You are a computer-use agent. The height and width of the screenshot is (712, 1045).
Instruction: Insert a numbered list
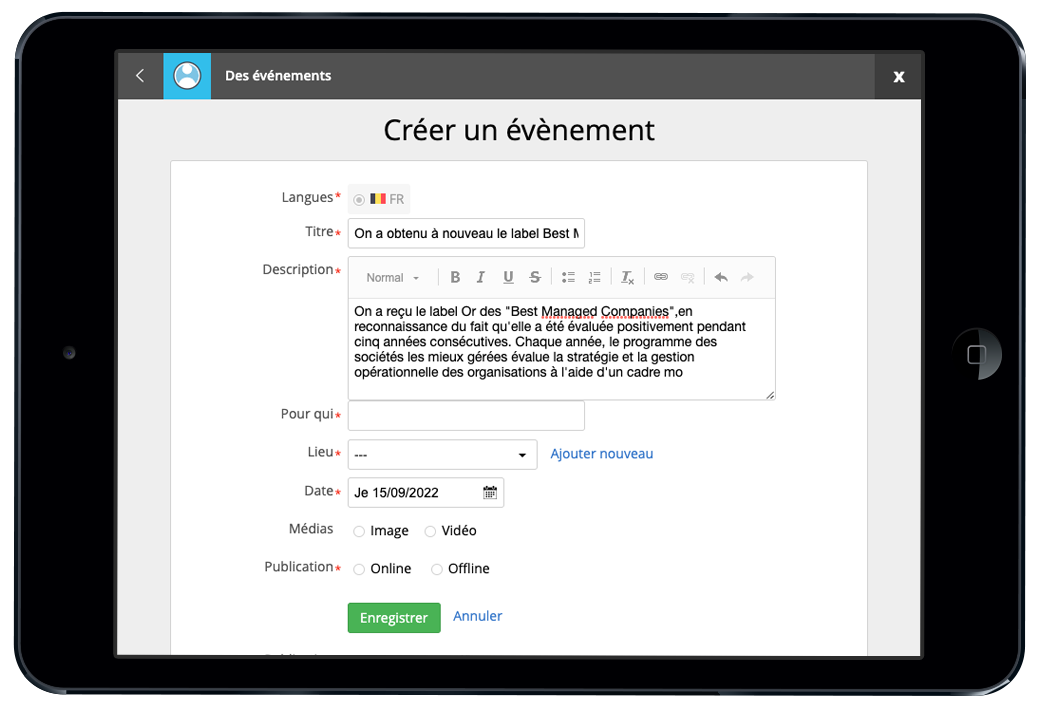(595, 278)
